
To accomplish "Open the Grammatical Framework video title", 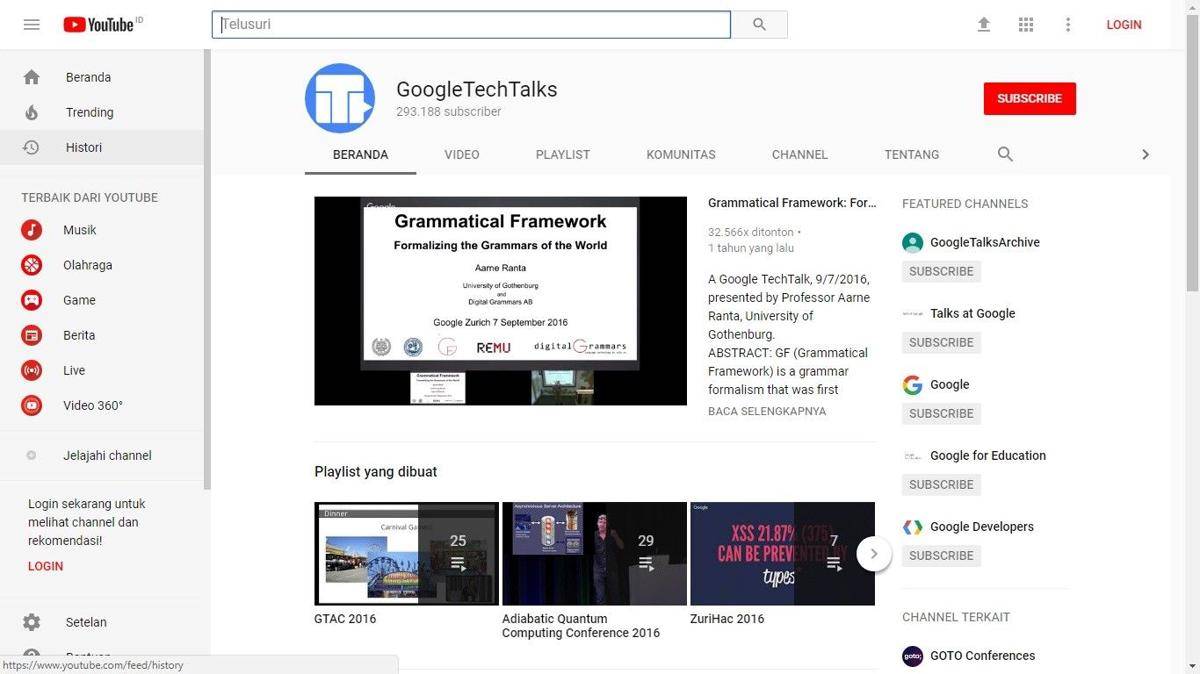I will pyautogui.click(x=792, y=203).
